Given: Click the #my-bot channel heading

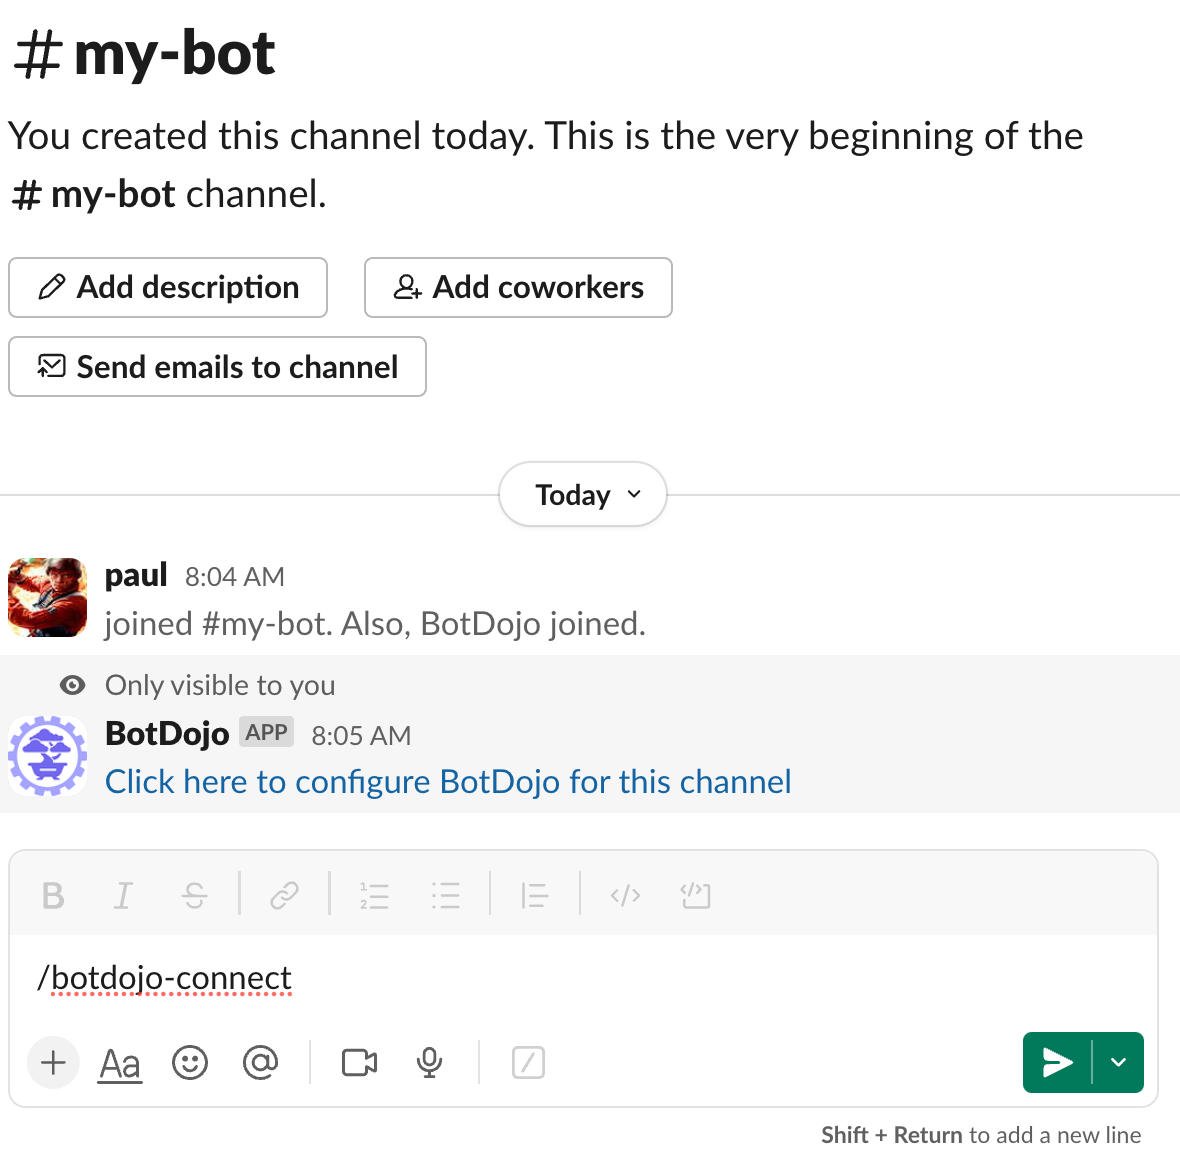Looking at the screenshot, I should coord(144,54).
